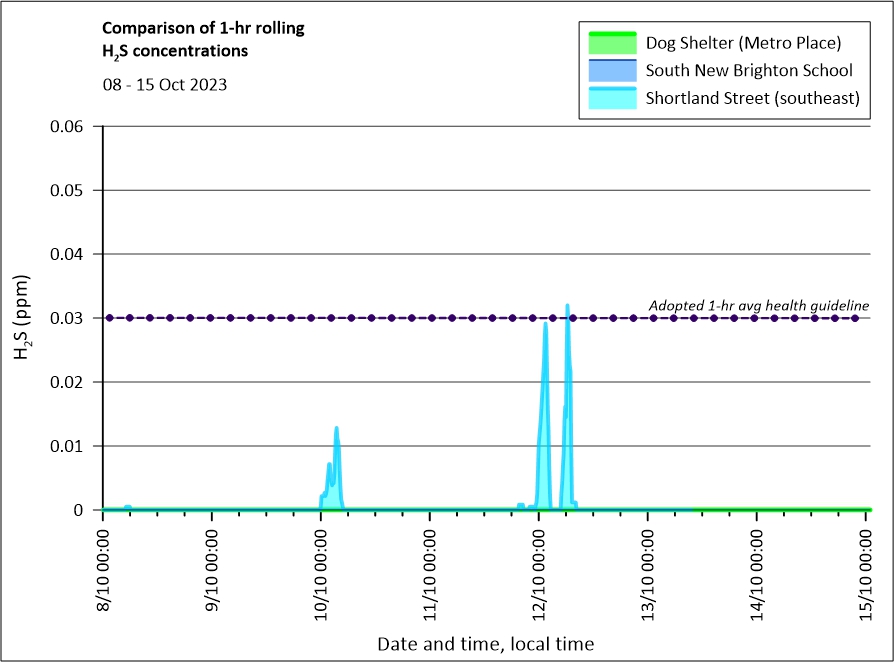The height and width of the screenshot is (662, 894).
Task: Select the 'Shortland Street (southeast)' legend label
Action: point(753,98)
